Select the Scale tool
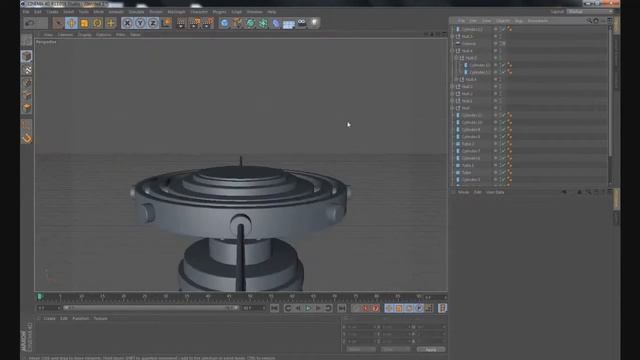The height and width of the screenshot is (360, 640). pos(84,23)
